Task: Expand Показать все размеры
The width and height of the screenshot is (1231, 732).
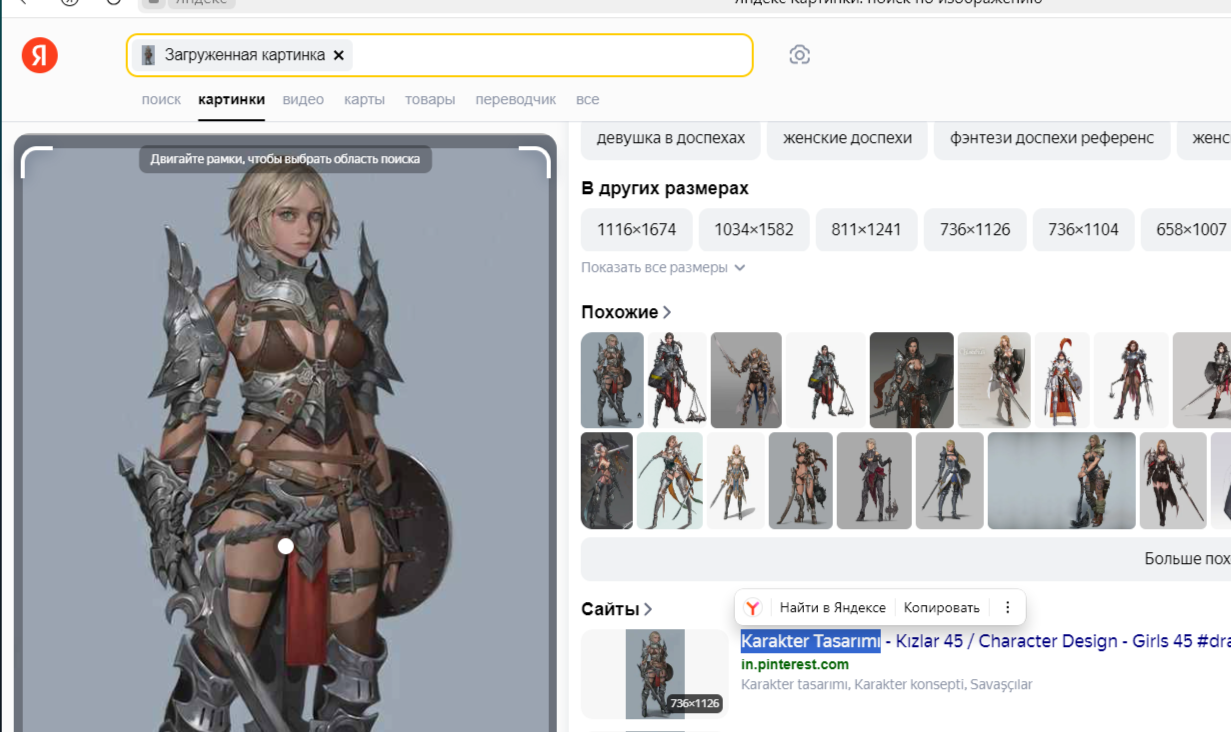Action: coord(663,267)
